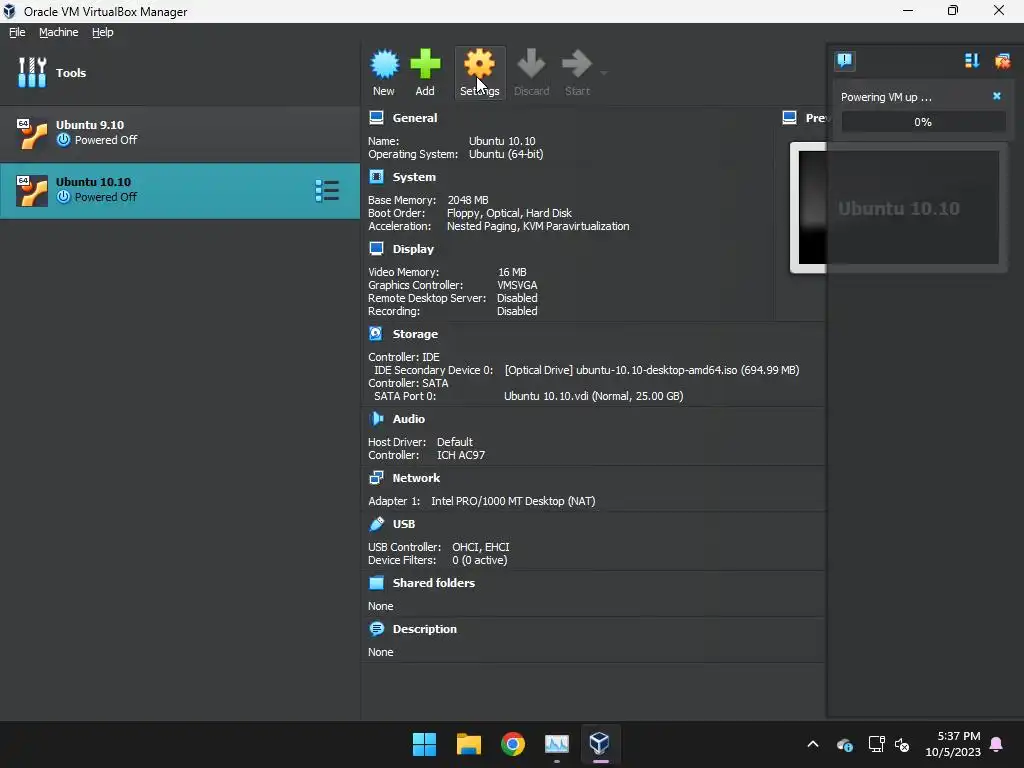Click the 0% powering up progress bar
Viewport: 1024px width, 768px height.
[x=923, y=122]
